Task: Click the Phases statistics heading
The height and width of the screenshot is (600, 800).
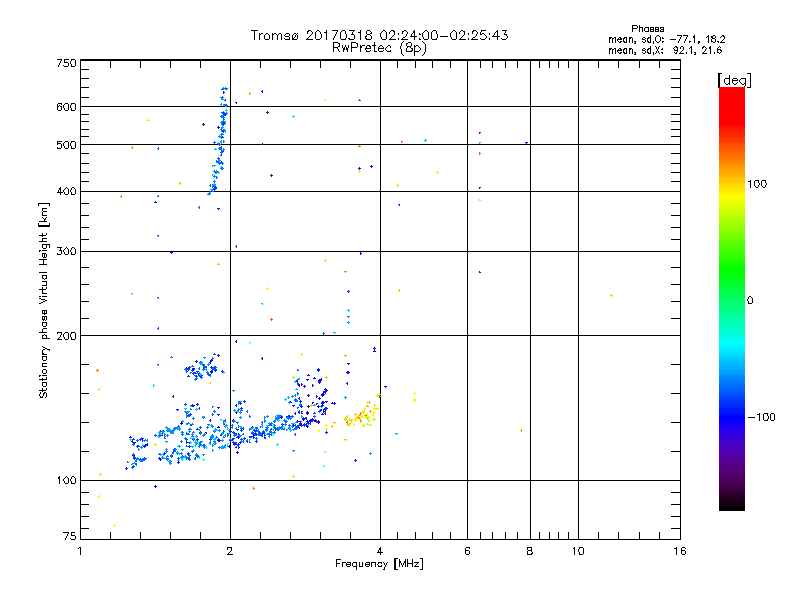Action: point(647,29)
